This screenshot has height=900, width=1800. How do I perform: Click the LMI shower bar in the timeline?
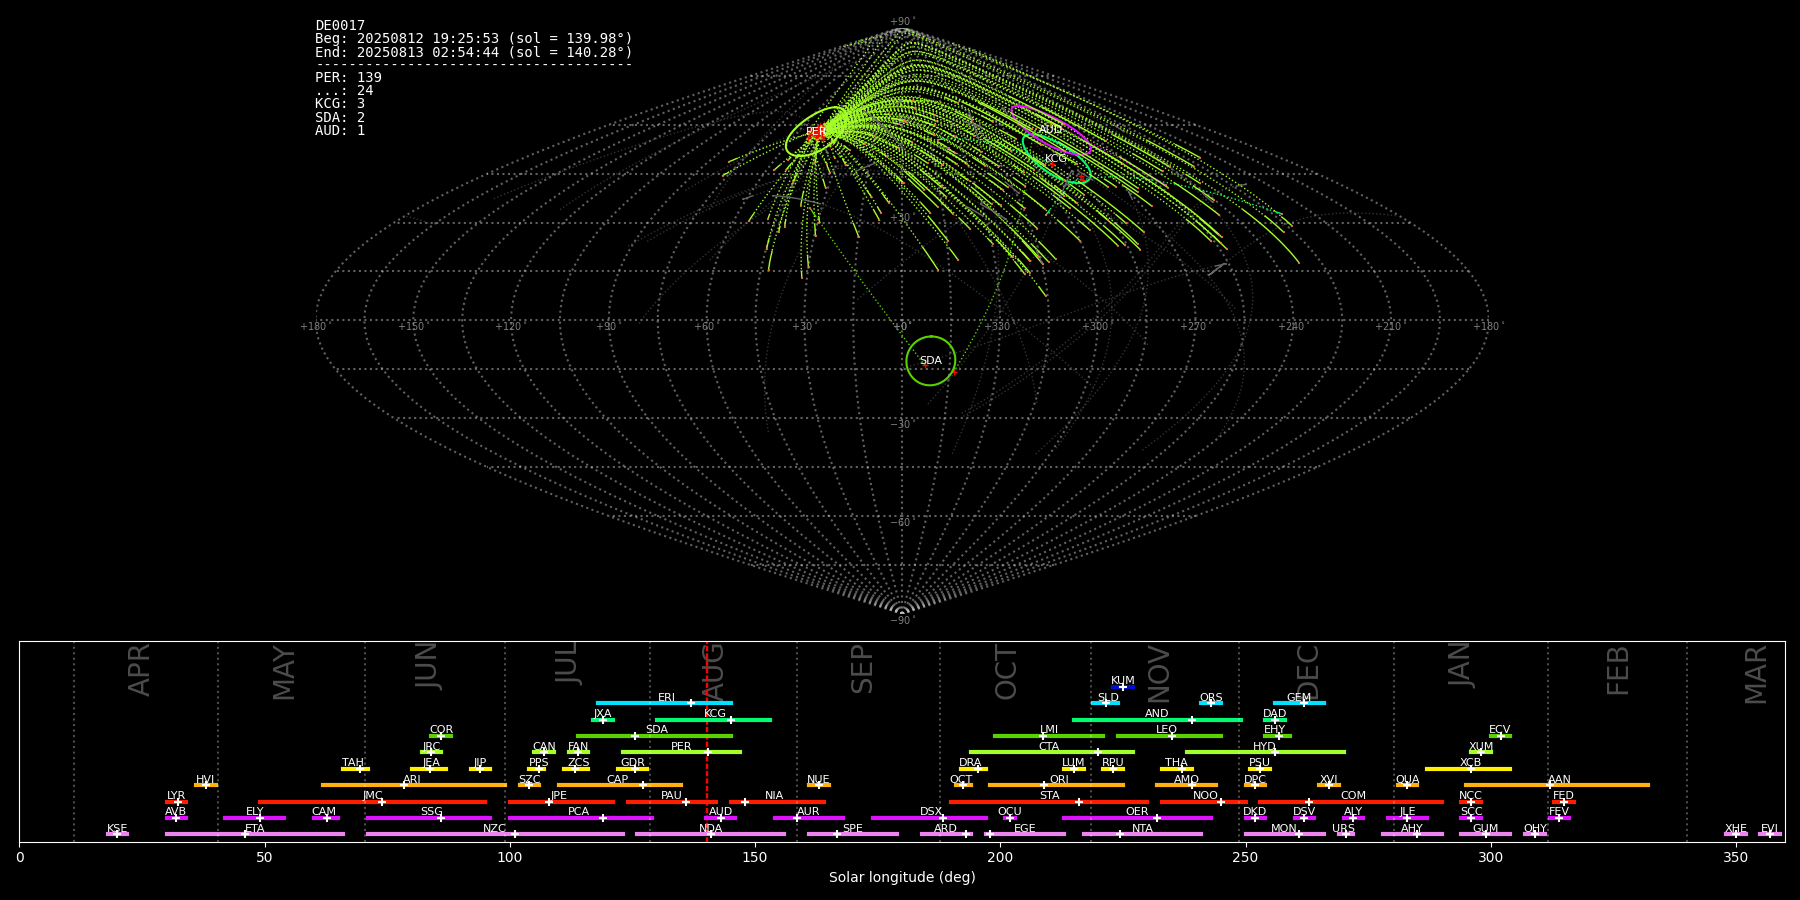(x=1049, y=736)
